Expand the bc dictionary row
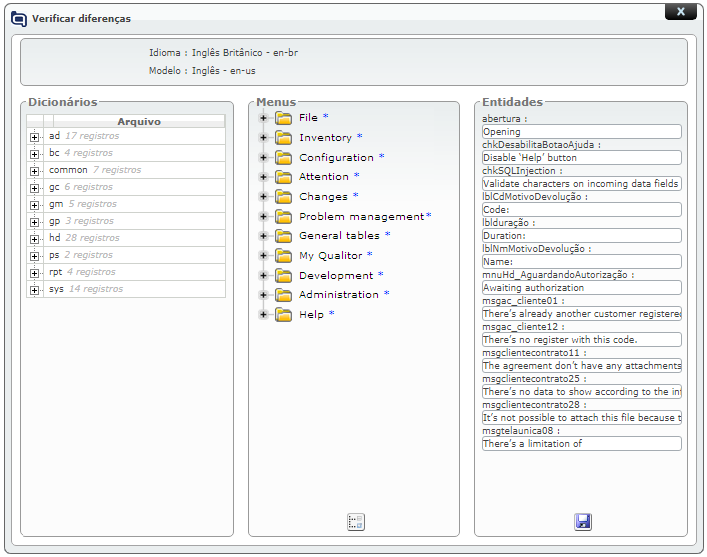The width and height of the screenshot is (707, 557). 34,154
